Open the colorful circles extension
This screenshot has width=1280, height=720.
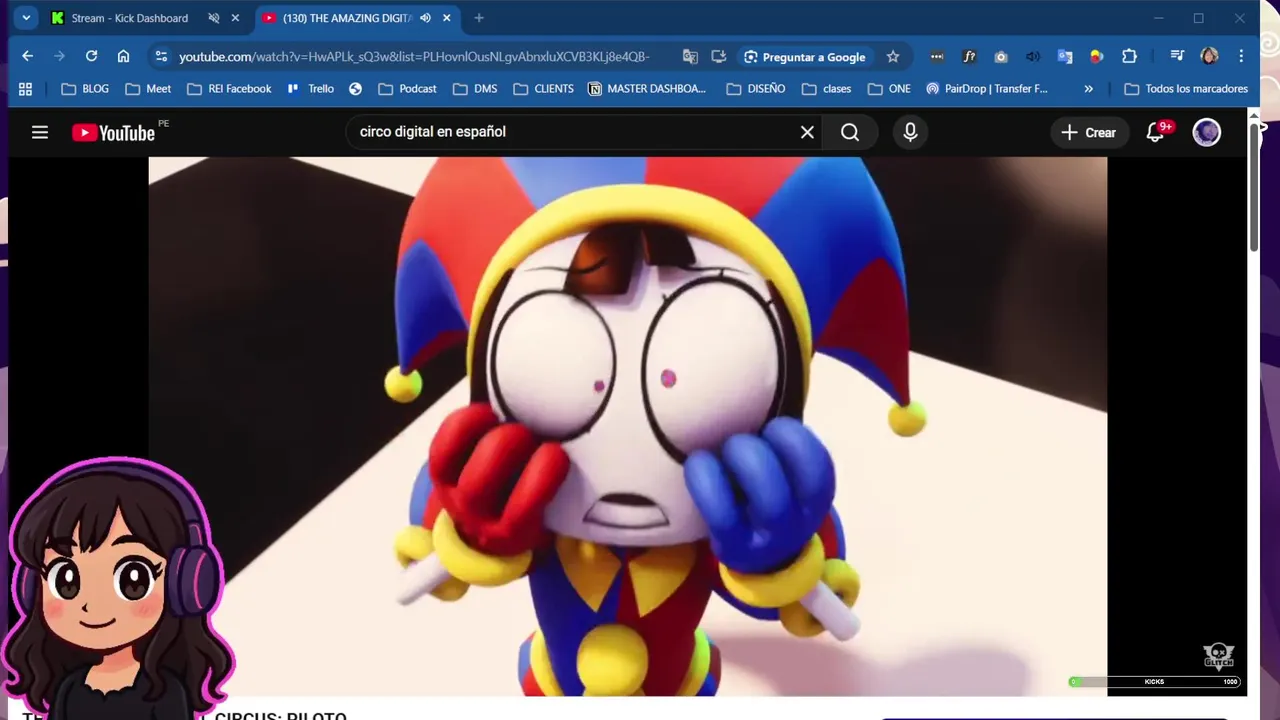click(1097, 57)
